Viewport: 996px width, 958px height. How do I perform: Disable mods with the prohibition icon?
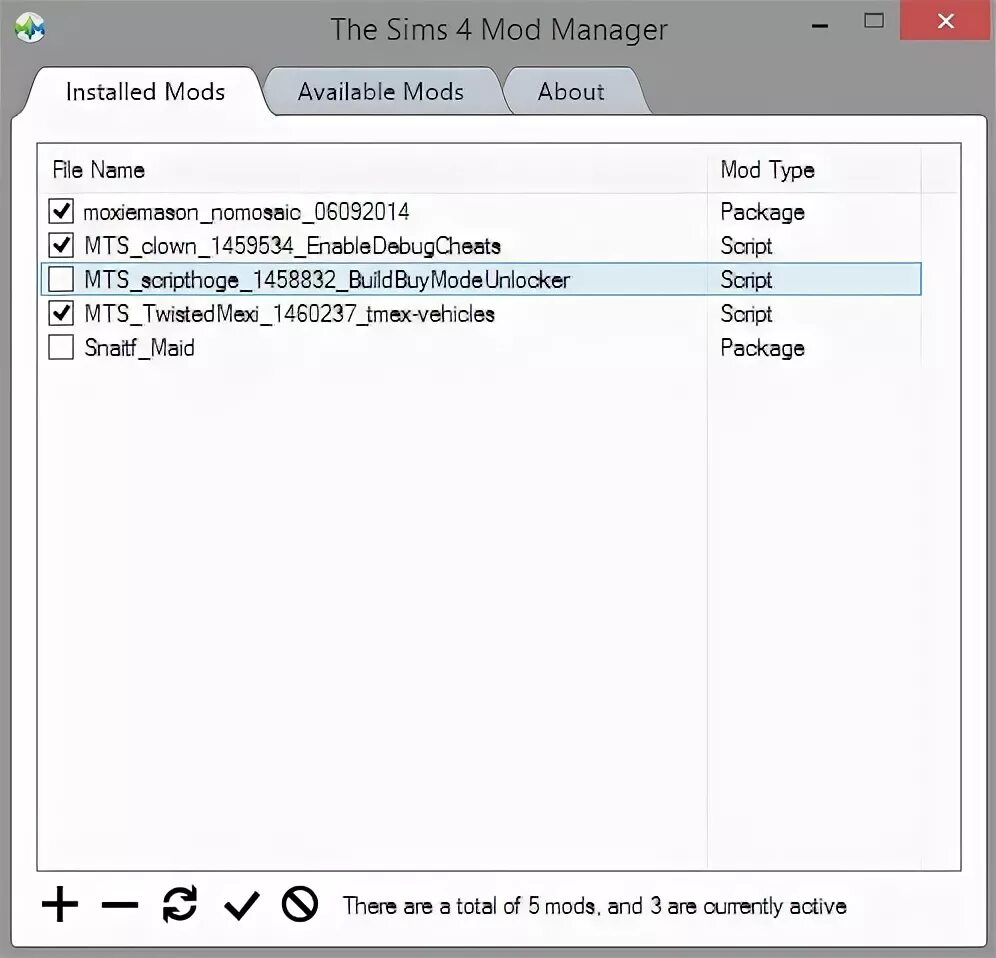[x=300, y=904]
